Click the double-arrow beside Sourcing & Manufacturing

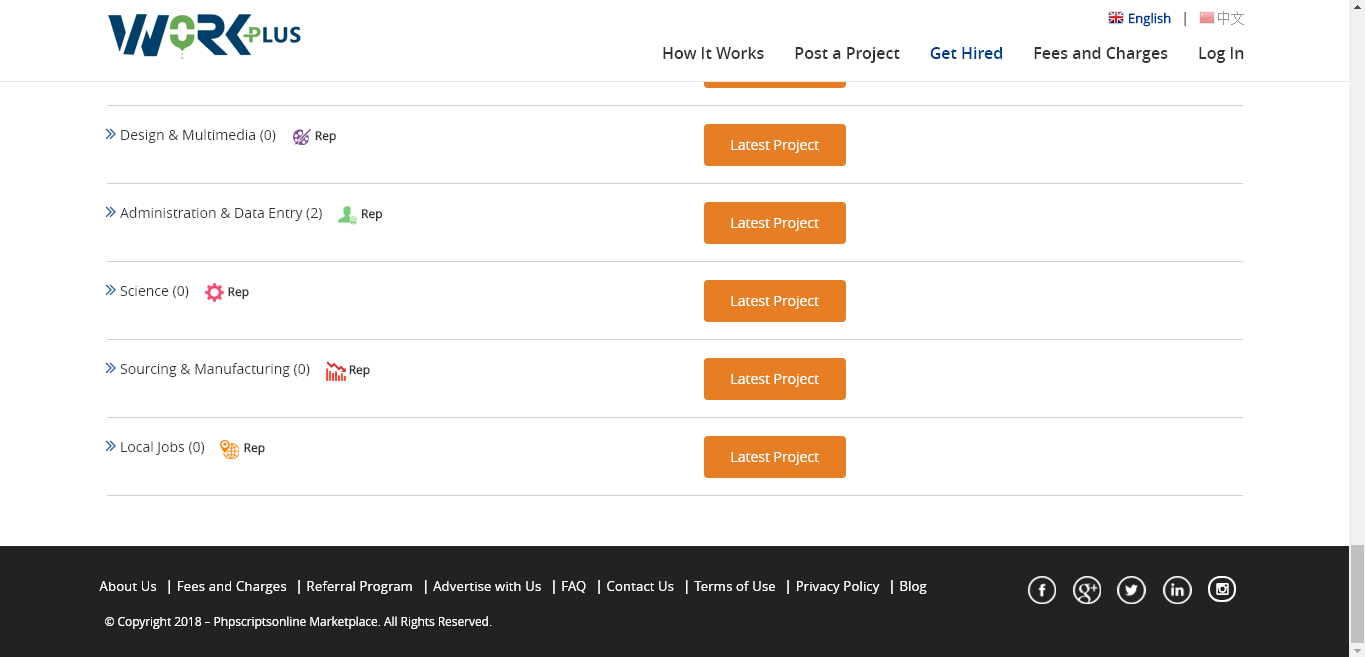coord(111,368)
